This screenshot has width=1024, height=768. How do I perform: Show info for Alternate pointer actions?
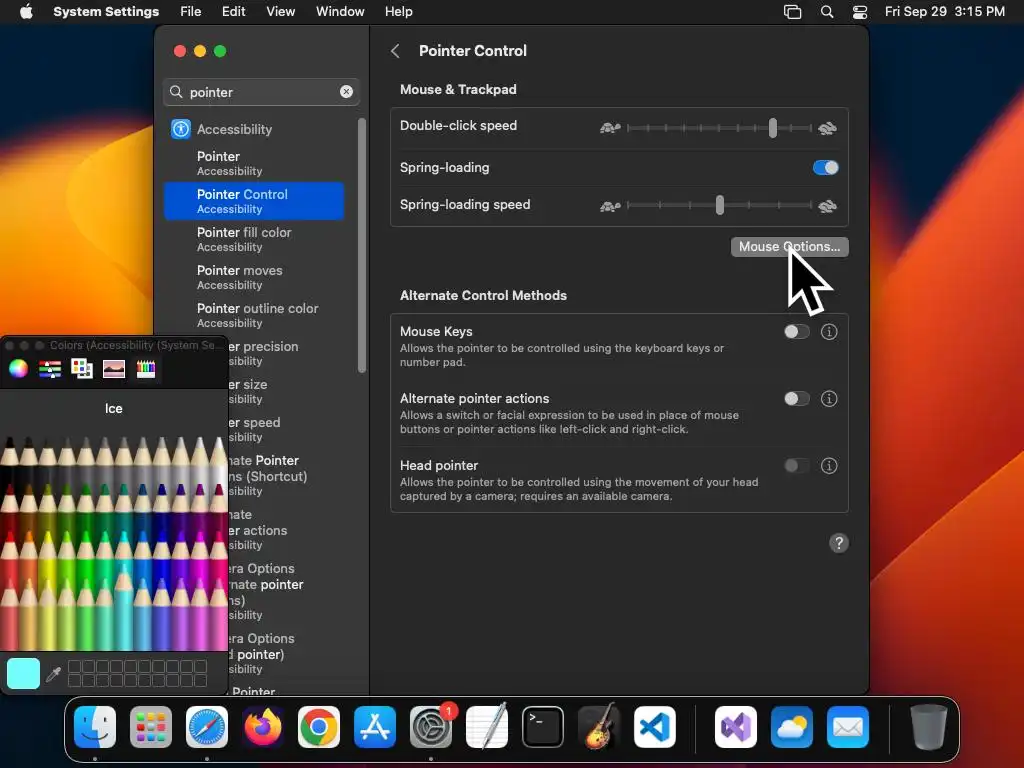(829, 398)
